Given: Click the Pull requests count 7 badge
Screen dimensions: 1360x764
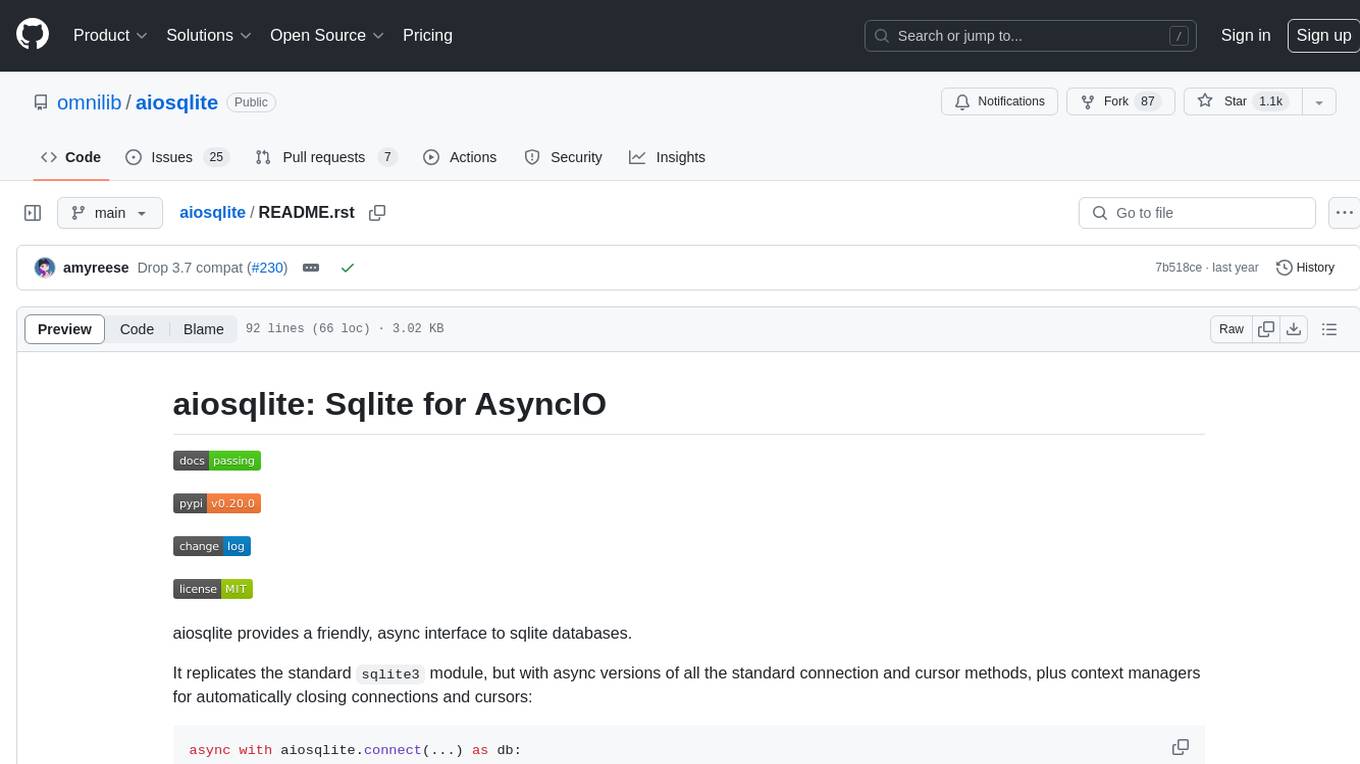Looking at the screenshot, I should pyautogui.click(x=388, y=157).
